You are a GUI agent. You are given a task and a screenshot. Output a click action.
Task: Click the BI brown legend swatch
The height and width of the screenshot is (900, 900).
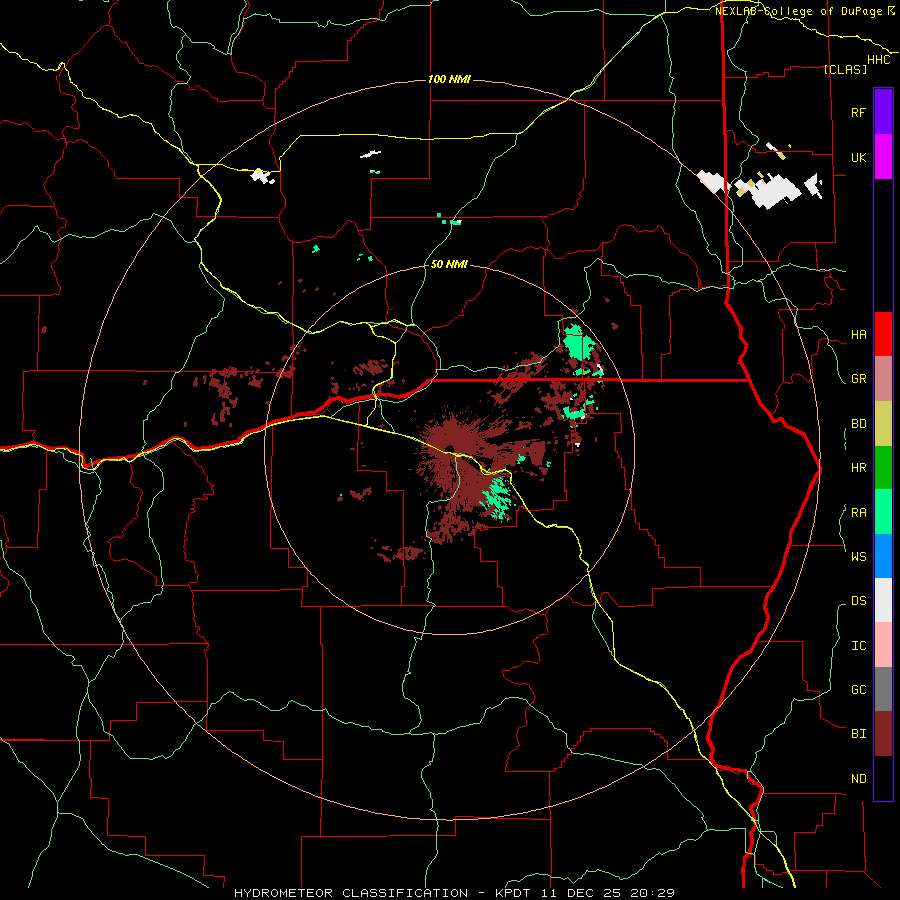tap(883, 734)
